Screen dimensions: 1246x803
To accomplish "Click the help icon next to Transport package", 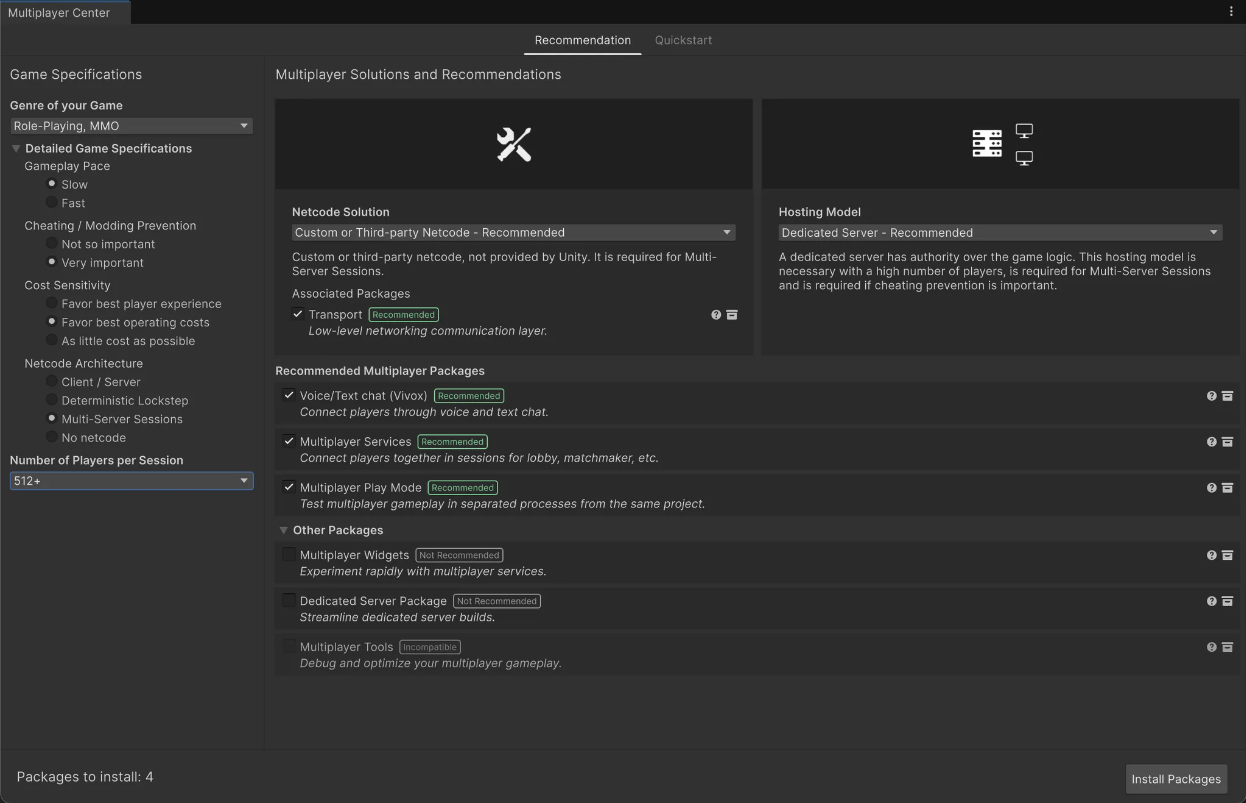I will [x=715, y=314].
